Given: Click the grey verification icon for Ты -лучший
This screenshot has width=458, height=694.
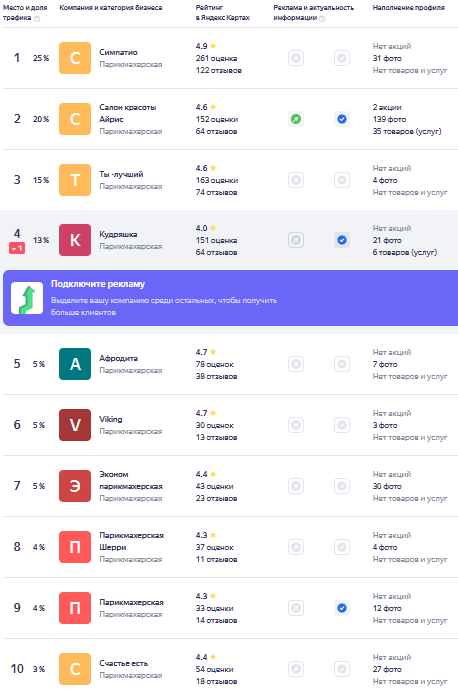Looking at the screenshot, I should click(x=342, y=180).
